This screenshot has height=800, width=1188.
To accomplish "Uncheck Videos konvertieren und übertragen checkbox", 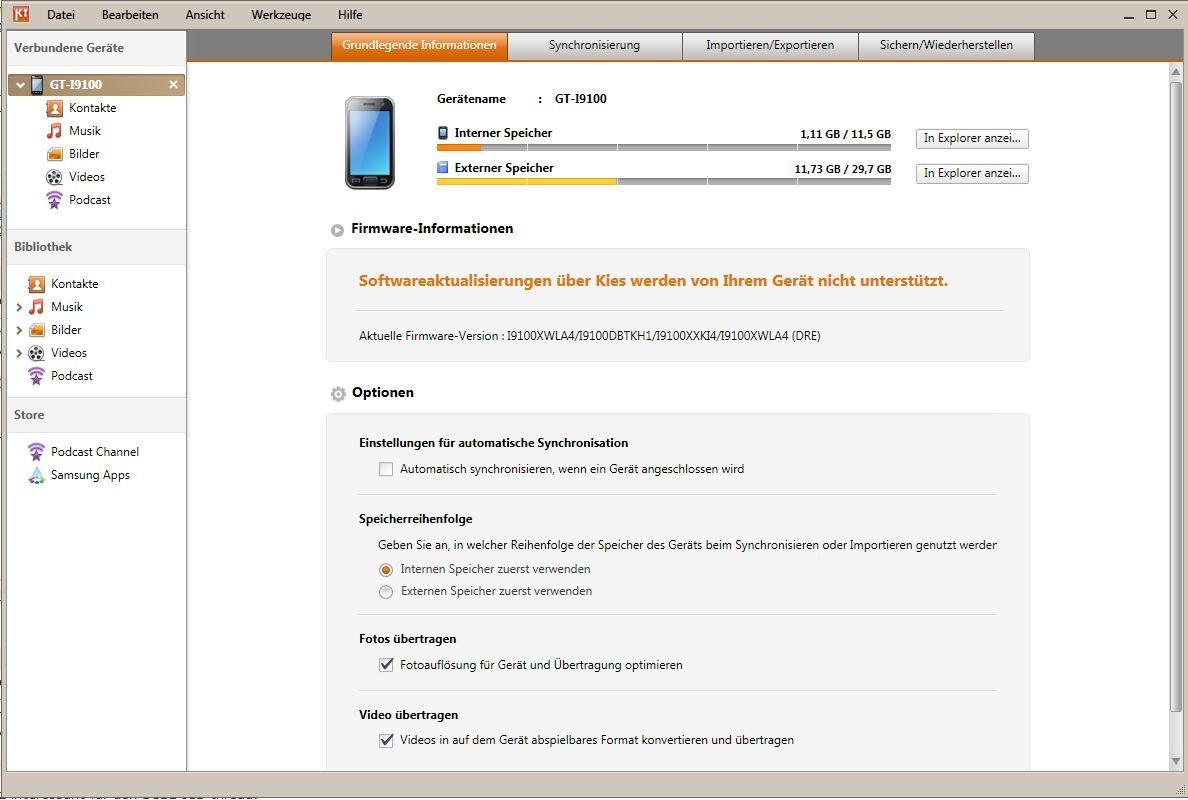I will 386,741.
